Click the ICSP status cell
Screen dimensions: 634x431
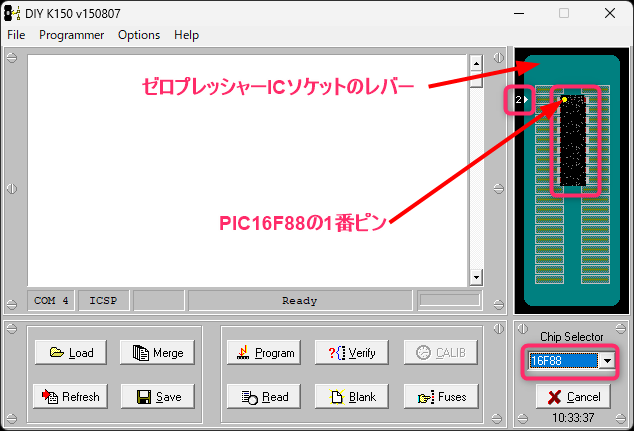pos(104,300)
